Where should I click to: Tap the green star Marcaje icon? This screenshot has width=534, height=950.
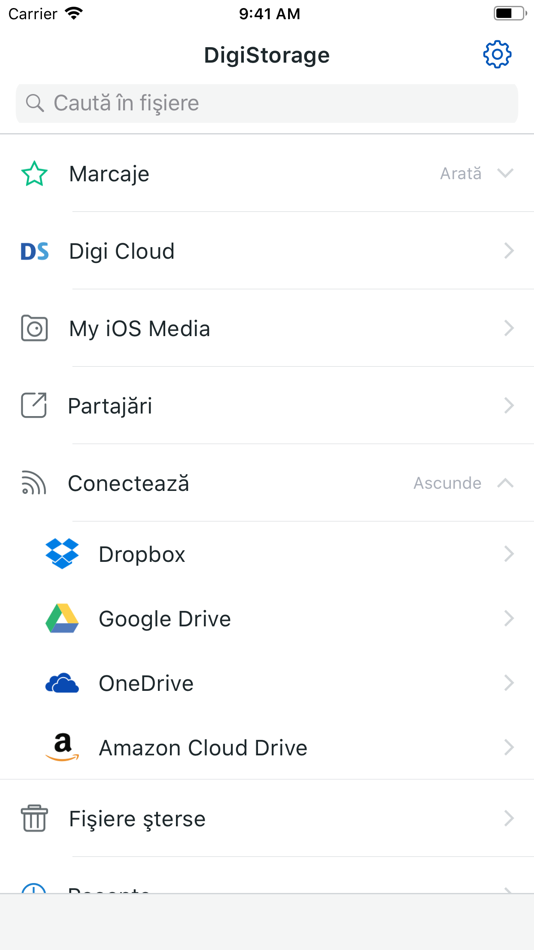click(x=34, y=174)
